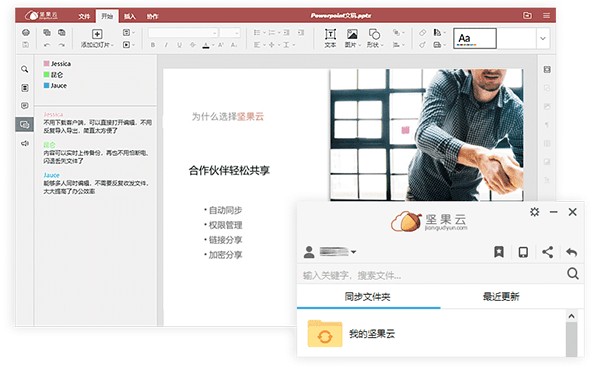Open the font name combo box
600x379 pixels.
[x=183, y=33]
